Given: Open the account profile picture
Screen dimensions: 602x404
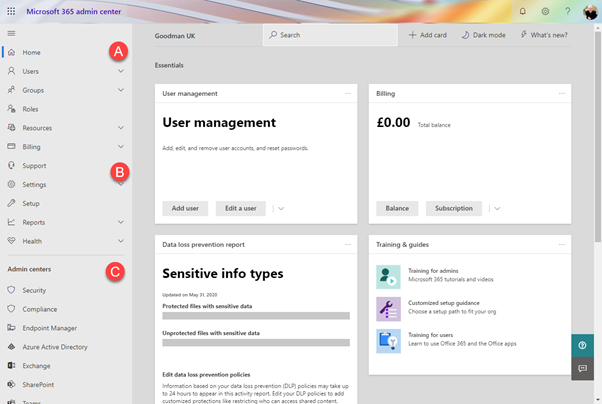Looking at the screenshot, I should coord(590,12).
